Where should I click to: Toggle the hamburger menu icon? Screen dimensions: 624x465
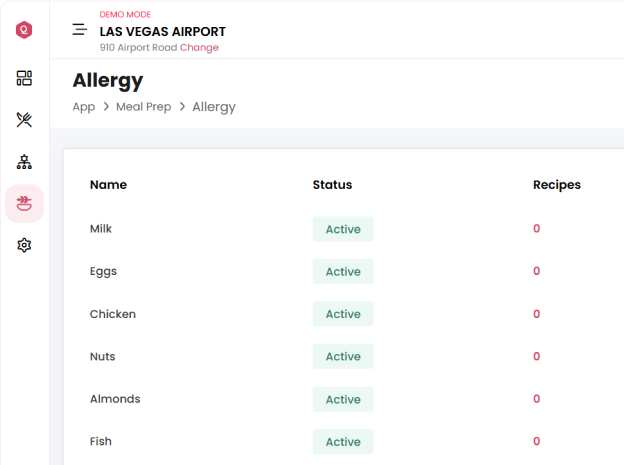(x=80, y=30)
